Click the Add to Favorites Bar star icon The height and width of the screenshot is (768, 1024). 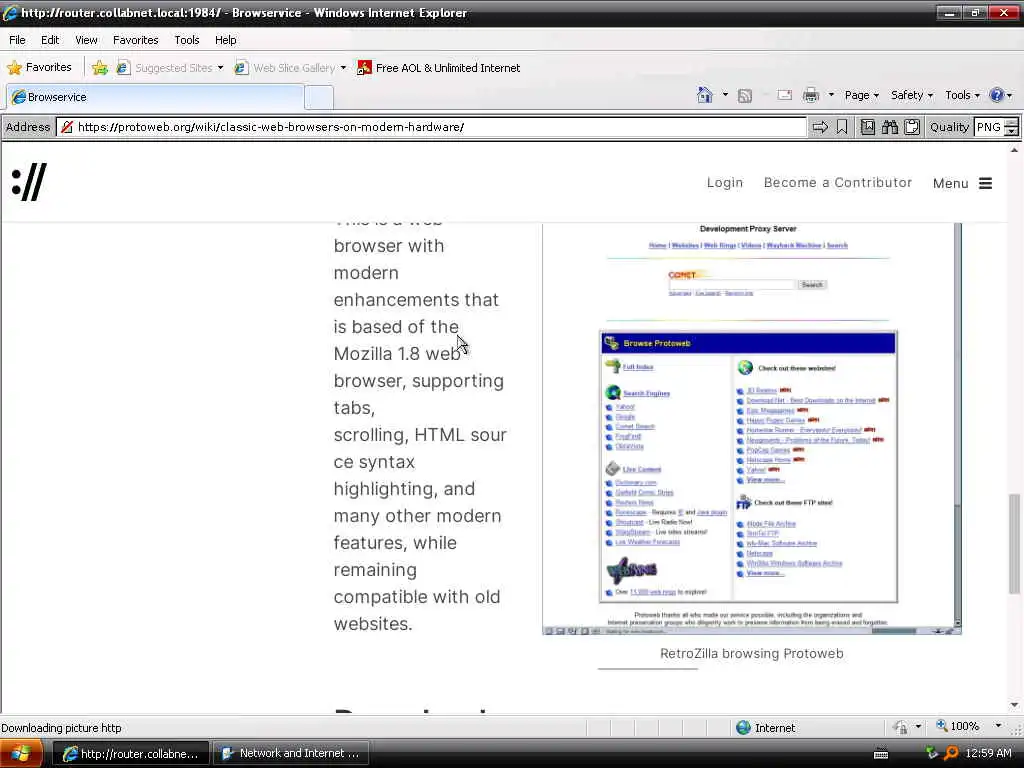click(x=100, y=67)
